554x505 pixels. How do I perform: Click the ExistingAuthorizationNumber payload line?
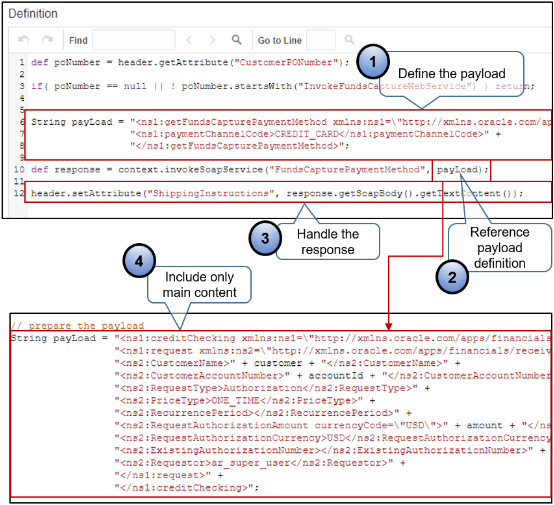pos(330,451)
